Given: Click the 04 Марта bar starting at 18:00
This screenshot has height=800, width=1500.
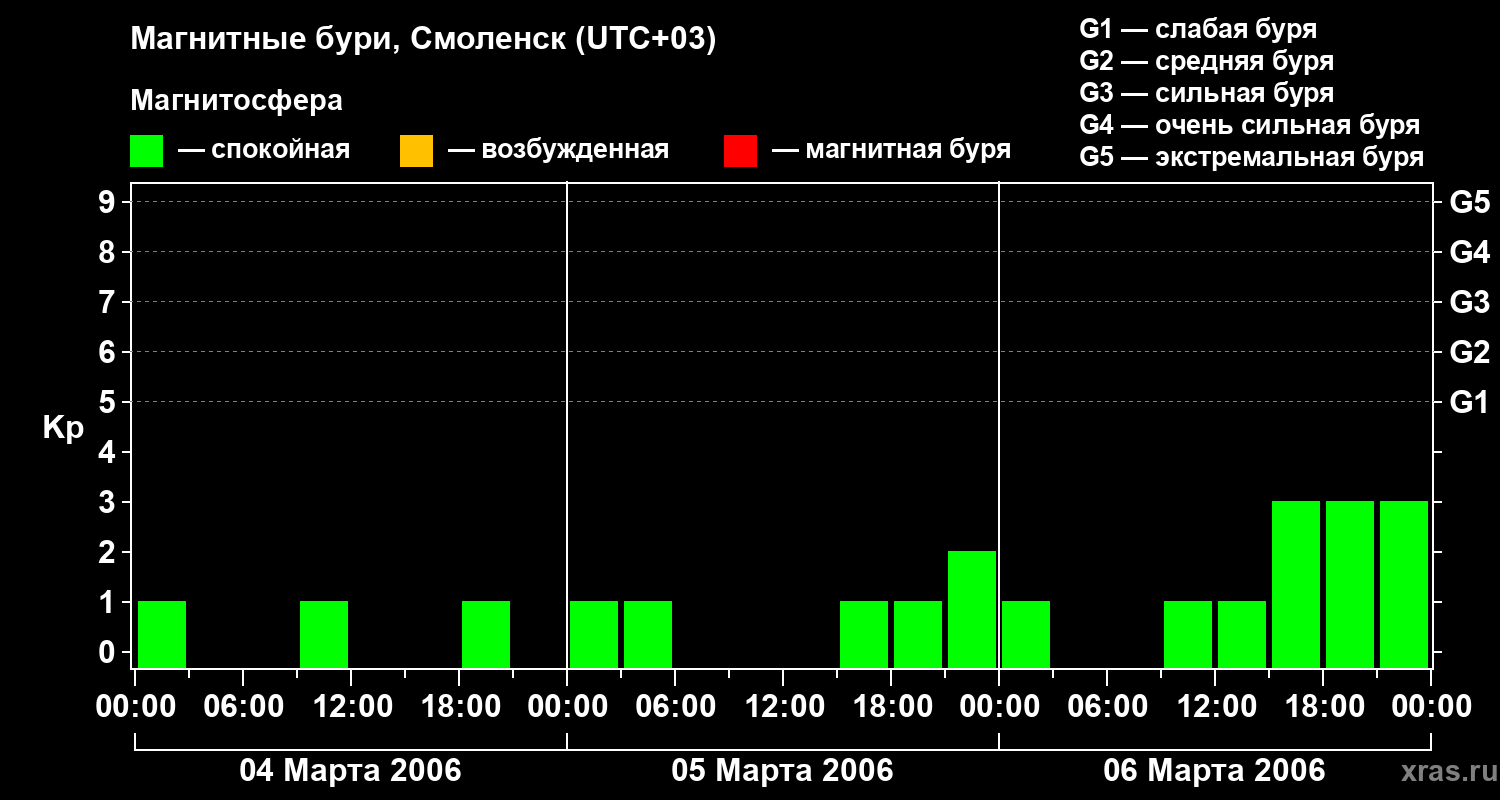Looking at the screenshot, I should [486, 634].
